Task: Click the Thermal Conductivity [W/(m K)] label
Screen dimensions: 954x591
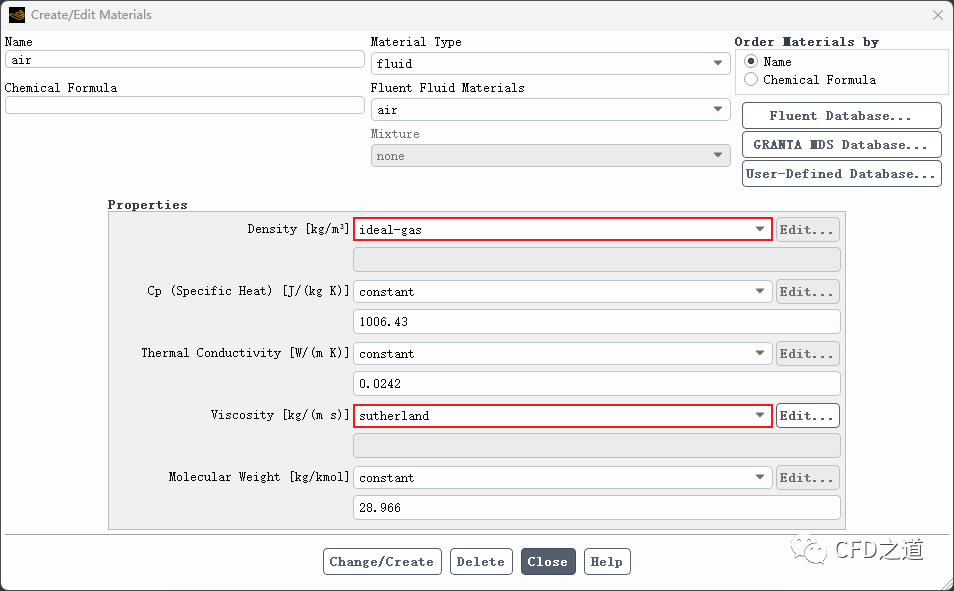Action: (x=245, y=353)
